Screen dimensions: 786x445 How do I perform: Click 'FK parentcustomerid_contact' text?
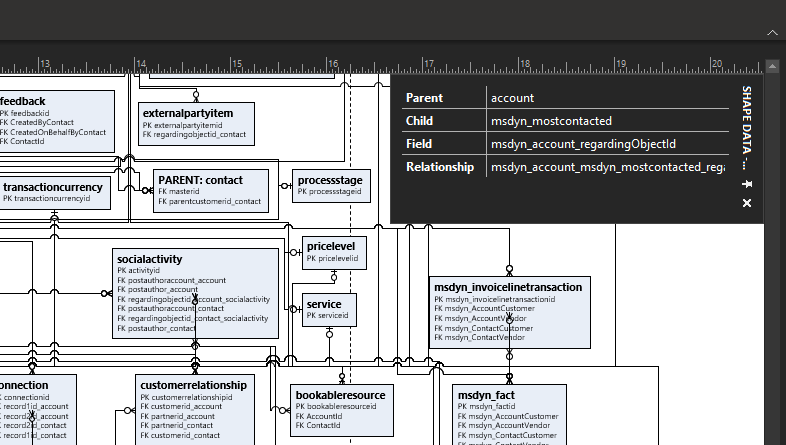[x=210, y=201]
